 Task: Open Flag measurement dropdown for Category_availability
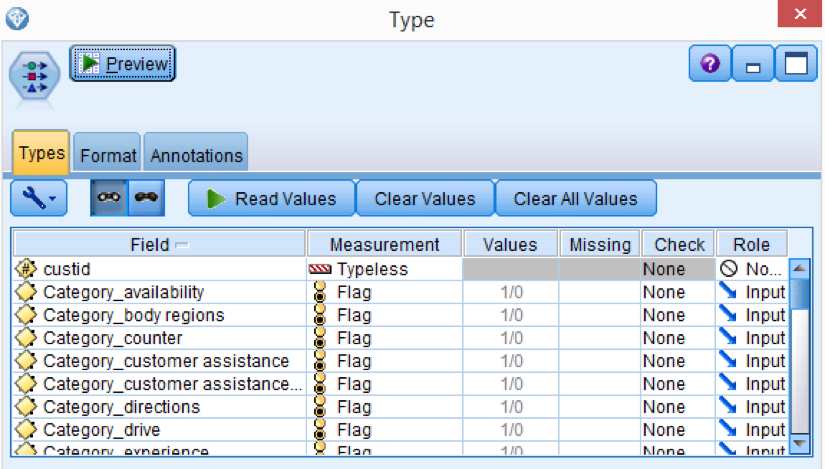click(385, 292)
